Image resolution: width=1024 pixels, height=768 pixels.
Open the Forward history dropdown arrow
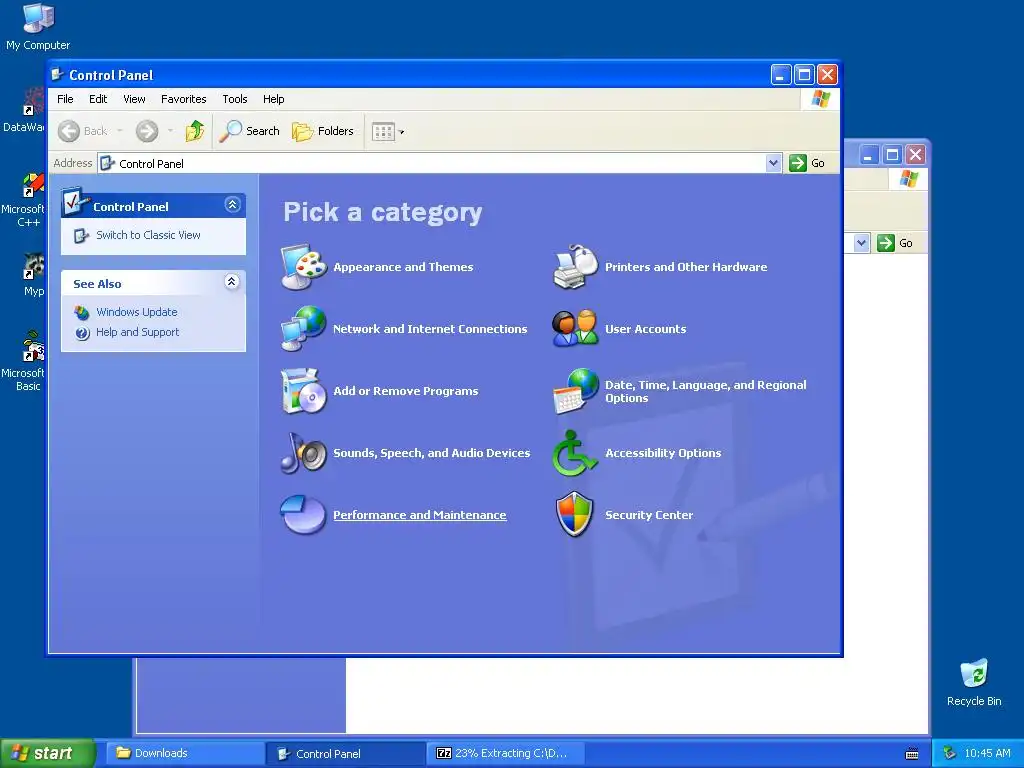170,131
